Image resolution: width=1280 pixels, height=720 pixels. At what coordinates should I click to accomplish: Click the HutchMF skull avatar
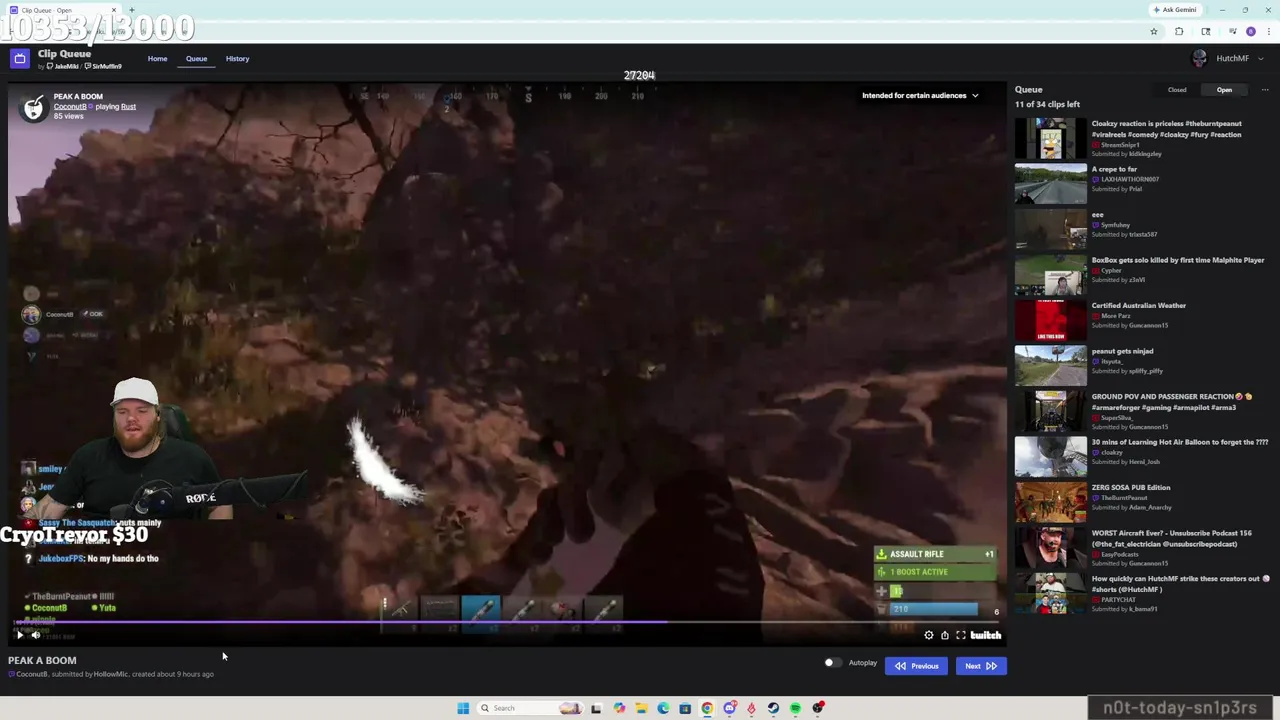tap(1199, 58)
